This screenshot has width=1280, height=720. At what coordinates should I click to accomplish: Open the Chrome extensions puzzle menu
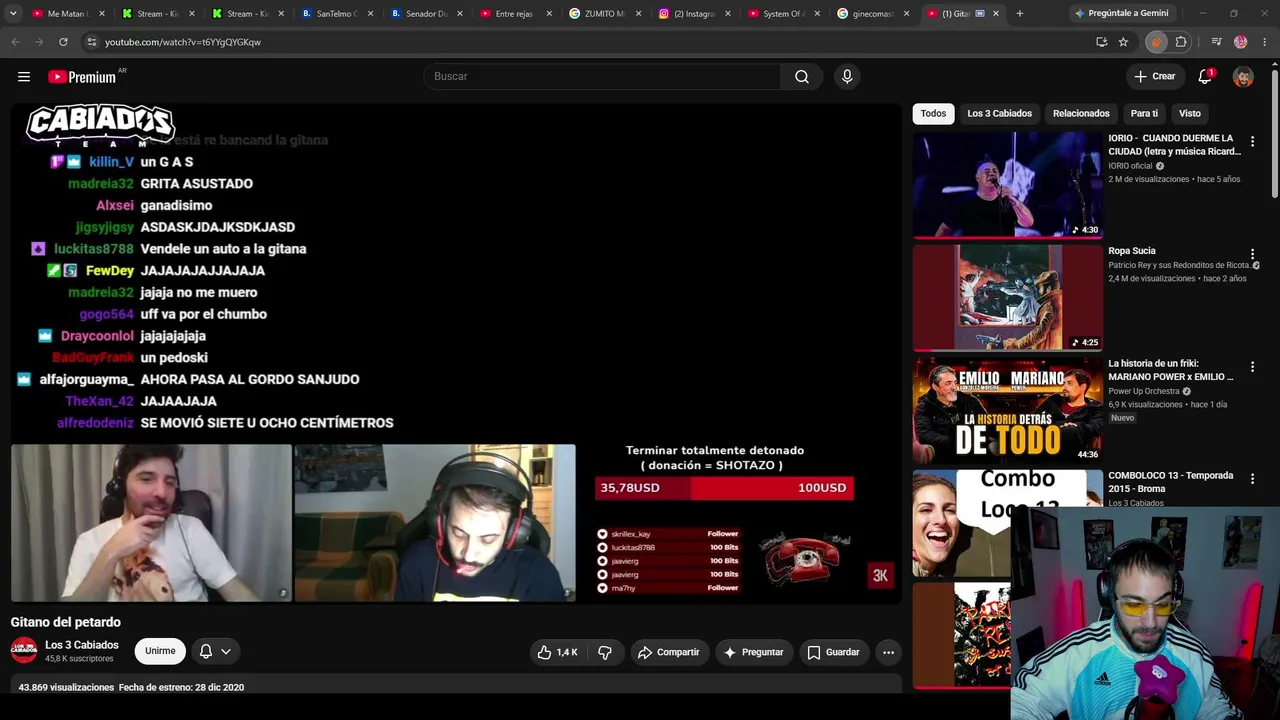coord(1181,42)
